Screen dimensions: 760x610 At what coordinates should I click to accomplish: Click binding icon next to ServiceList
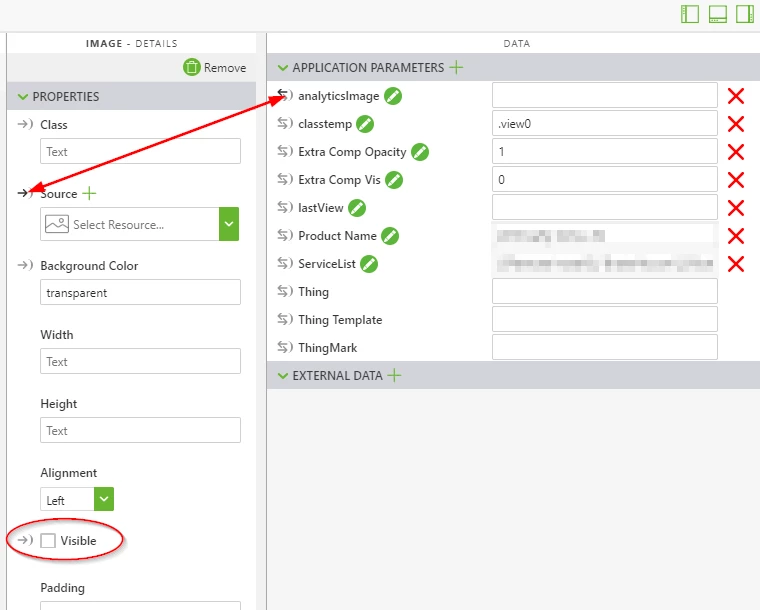coord(285,264)
